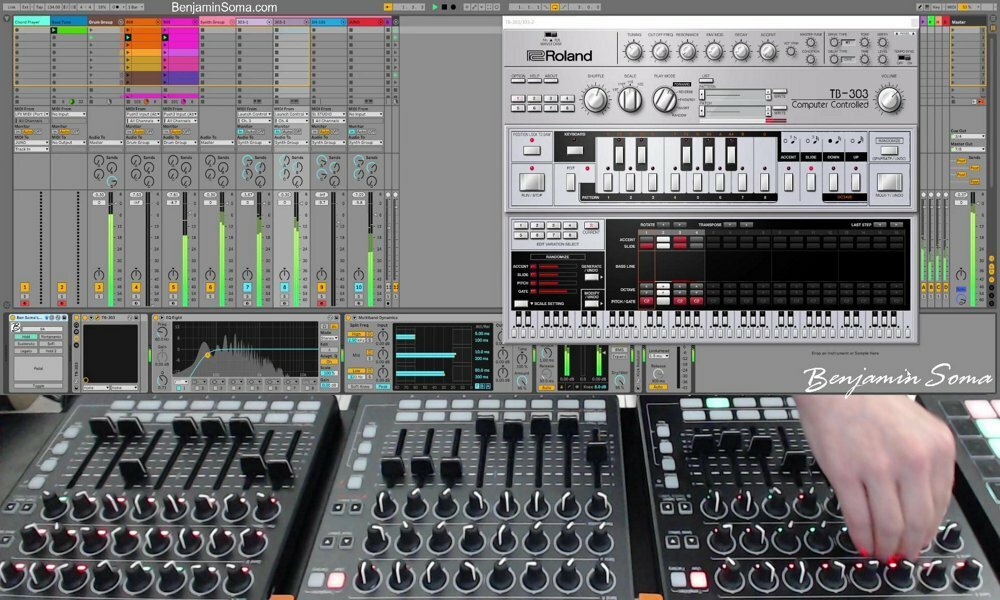Screen dimensions: 1000x600
Task: Click the Slide button on the TB-303 keyboard panel
Action: [811, 182]
